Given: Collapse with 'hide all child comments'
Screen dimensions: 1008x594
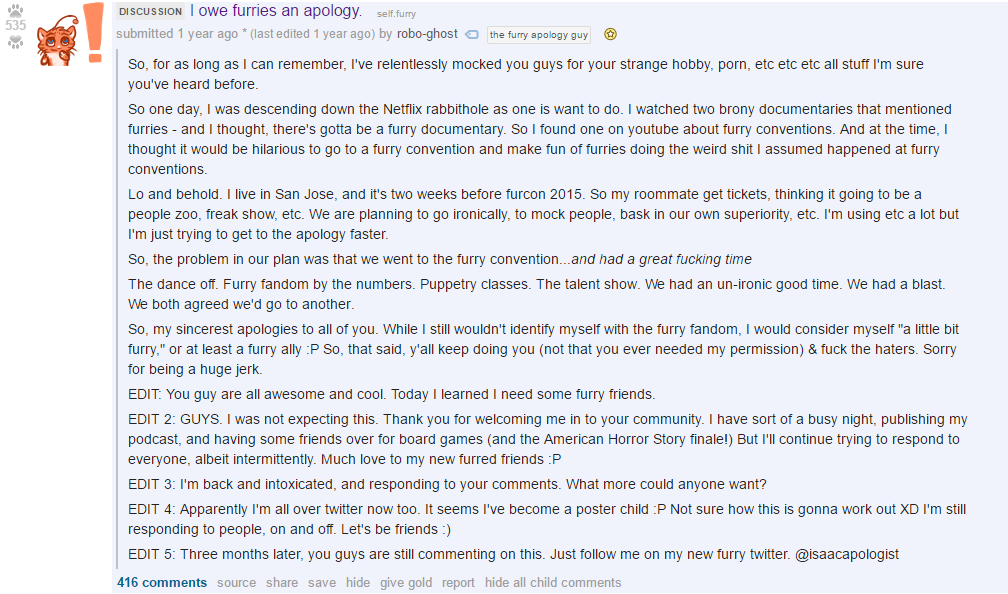Looking at the screenshot, I should pos(553,582).
